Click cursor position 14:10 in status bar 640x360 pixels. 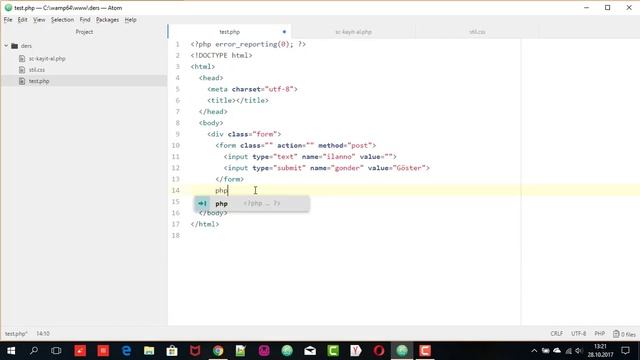pos(43,334)
